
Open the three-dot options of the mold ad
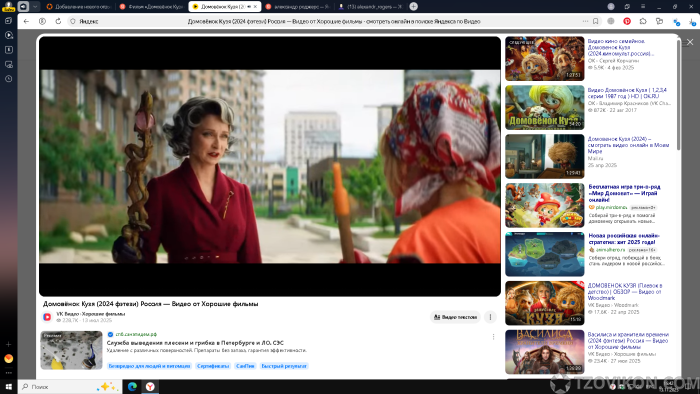coord(493,337)
